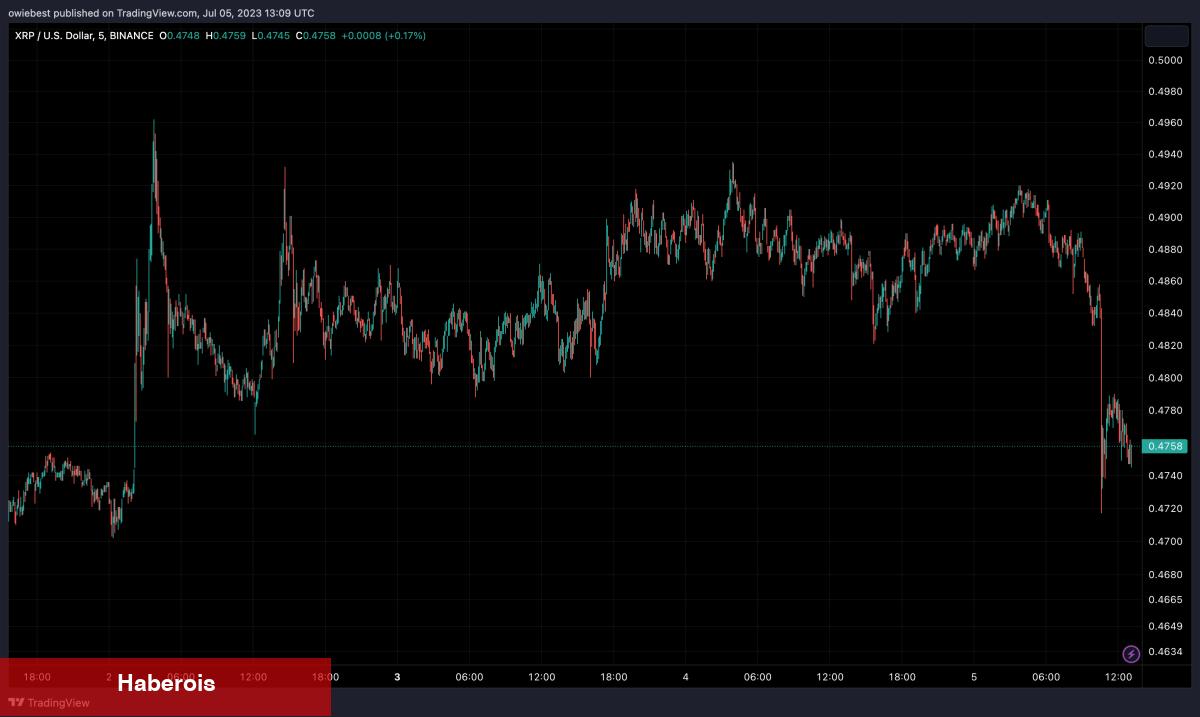Click the 0.4700 price axis label

[x=1165, y=542]
